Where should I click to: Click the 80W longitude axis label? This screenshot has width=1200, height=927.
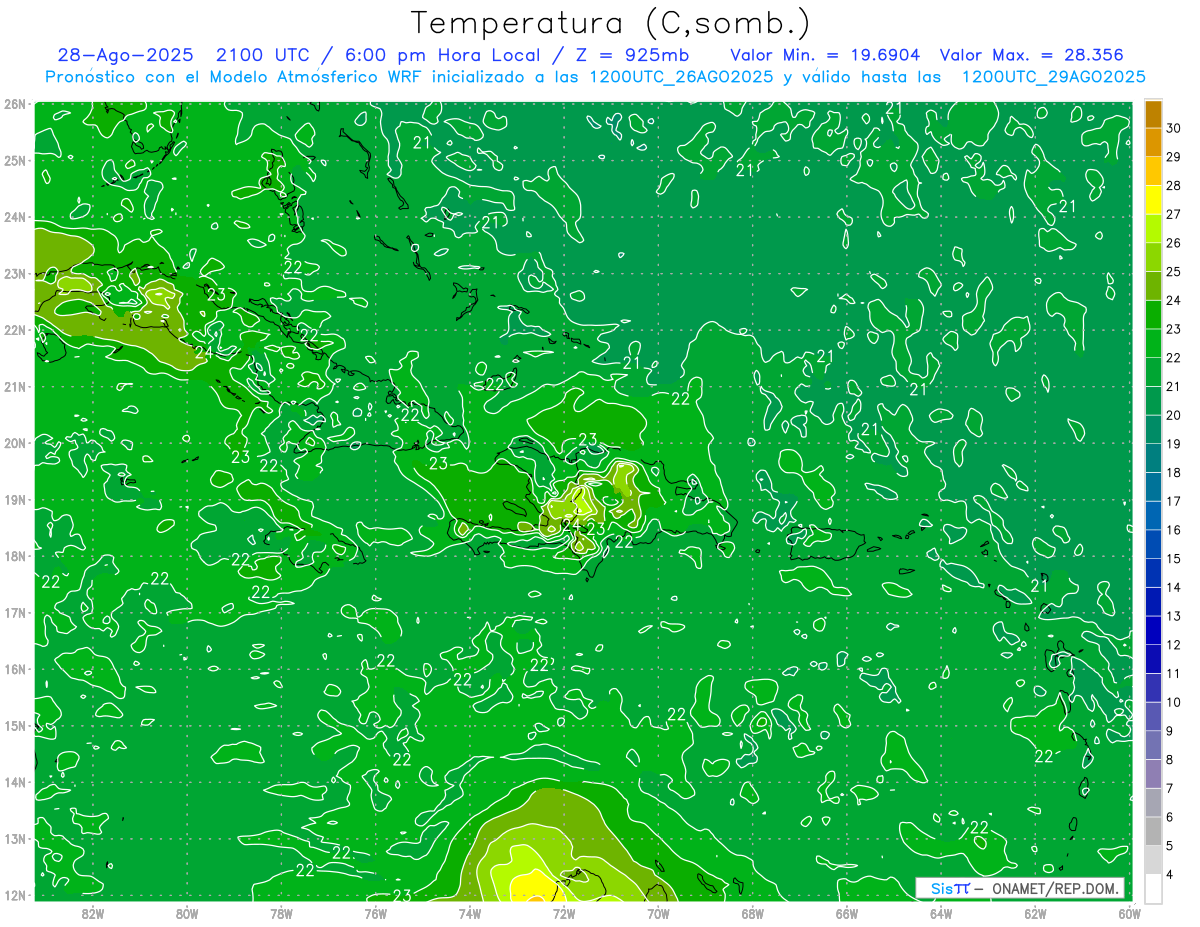[x=187, y=913]
